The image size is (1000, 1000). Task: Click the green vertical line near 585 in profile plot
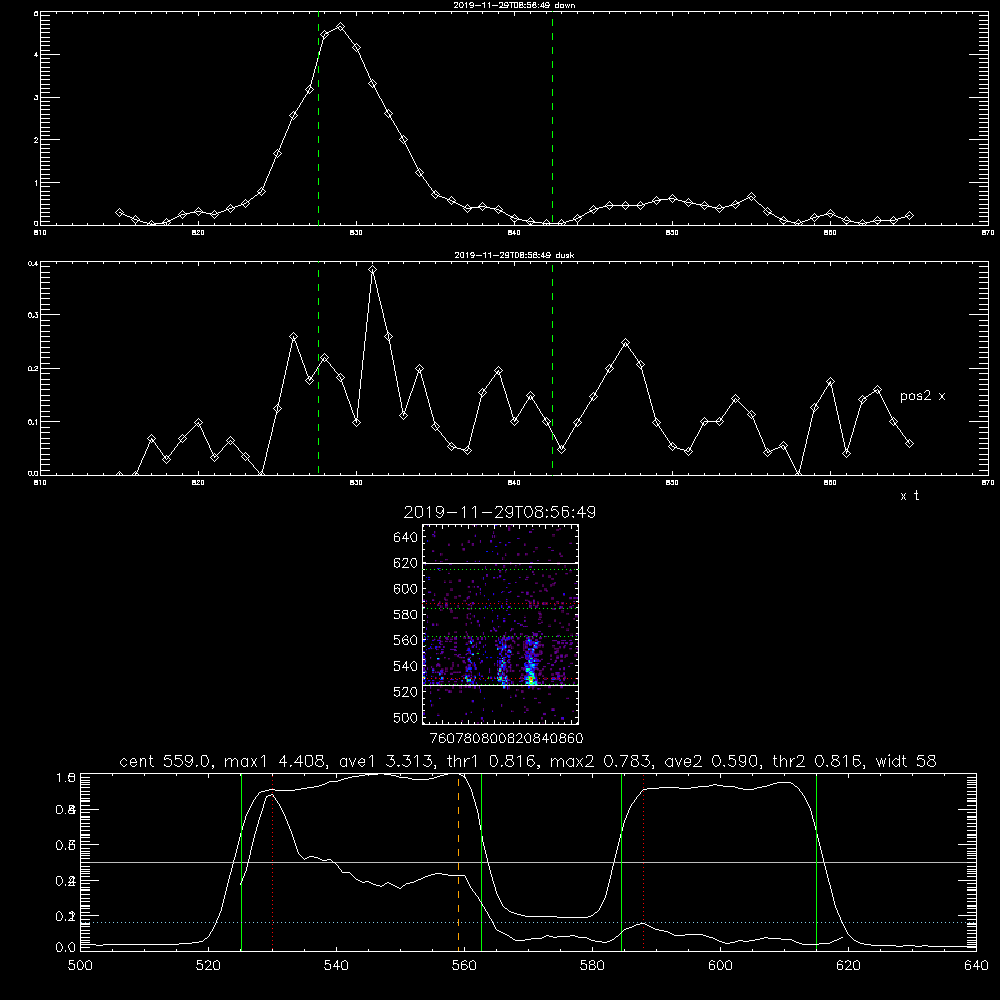pos(621,861)
